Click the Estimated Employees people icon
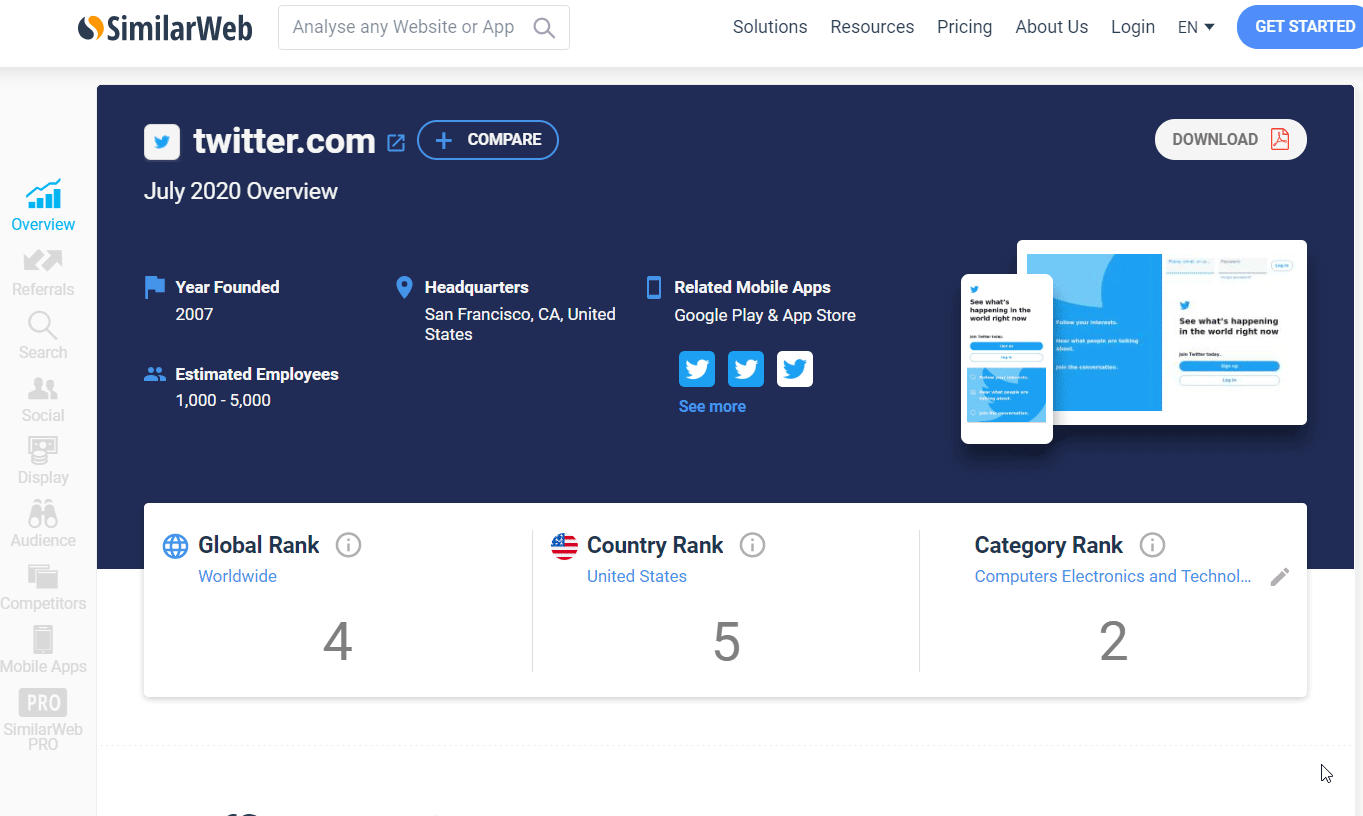Screen dimensions: 1363x816 (x=155, y=374)
